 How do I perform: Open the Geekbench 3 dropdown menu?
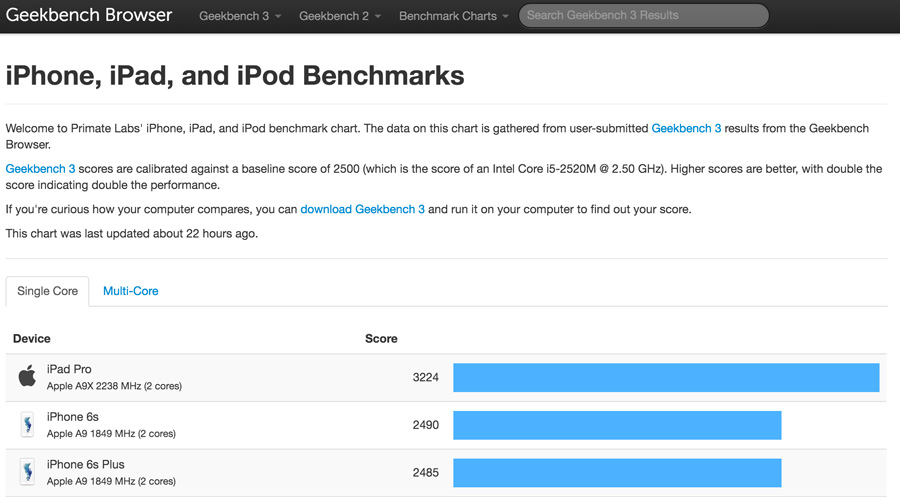coord(240,16)
